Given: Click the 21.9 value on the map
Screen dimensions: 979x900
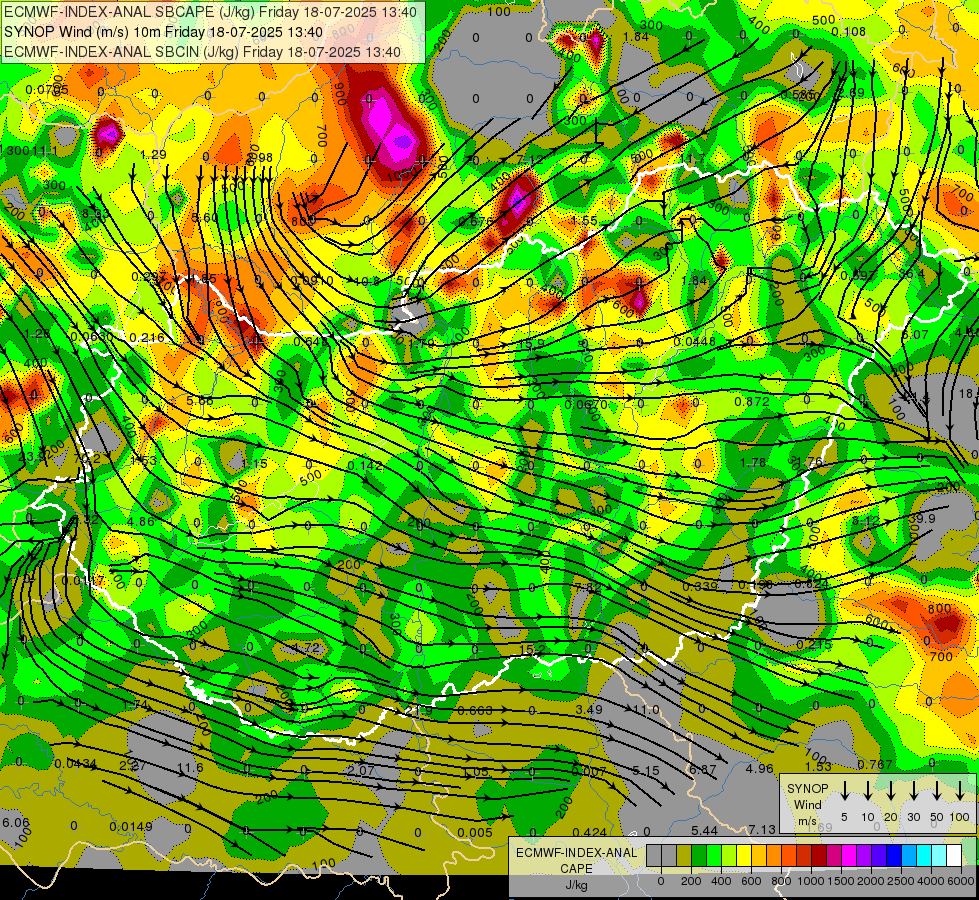Looking at the screenshot, I should pyautogui.click(x=420, y=711).
